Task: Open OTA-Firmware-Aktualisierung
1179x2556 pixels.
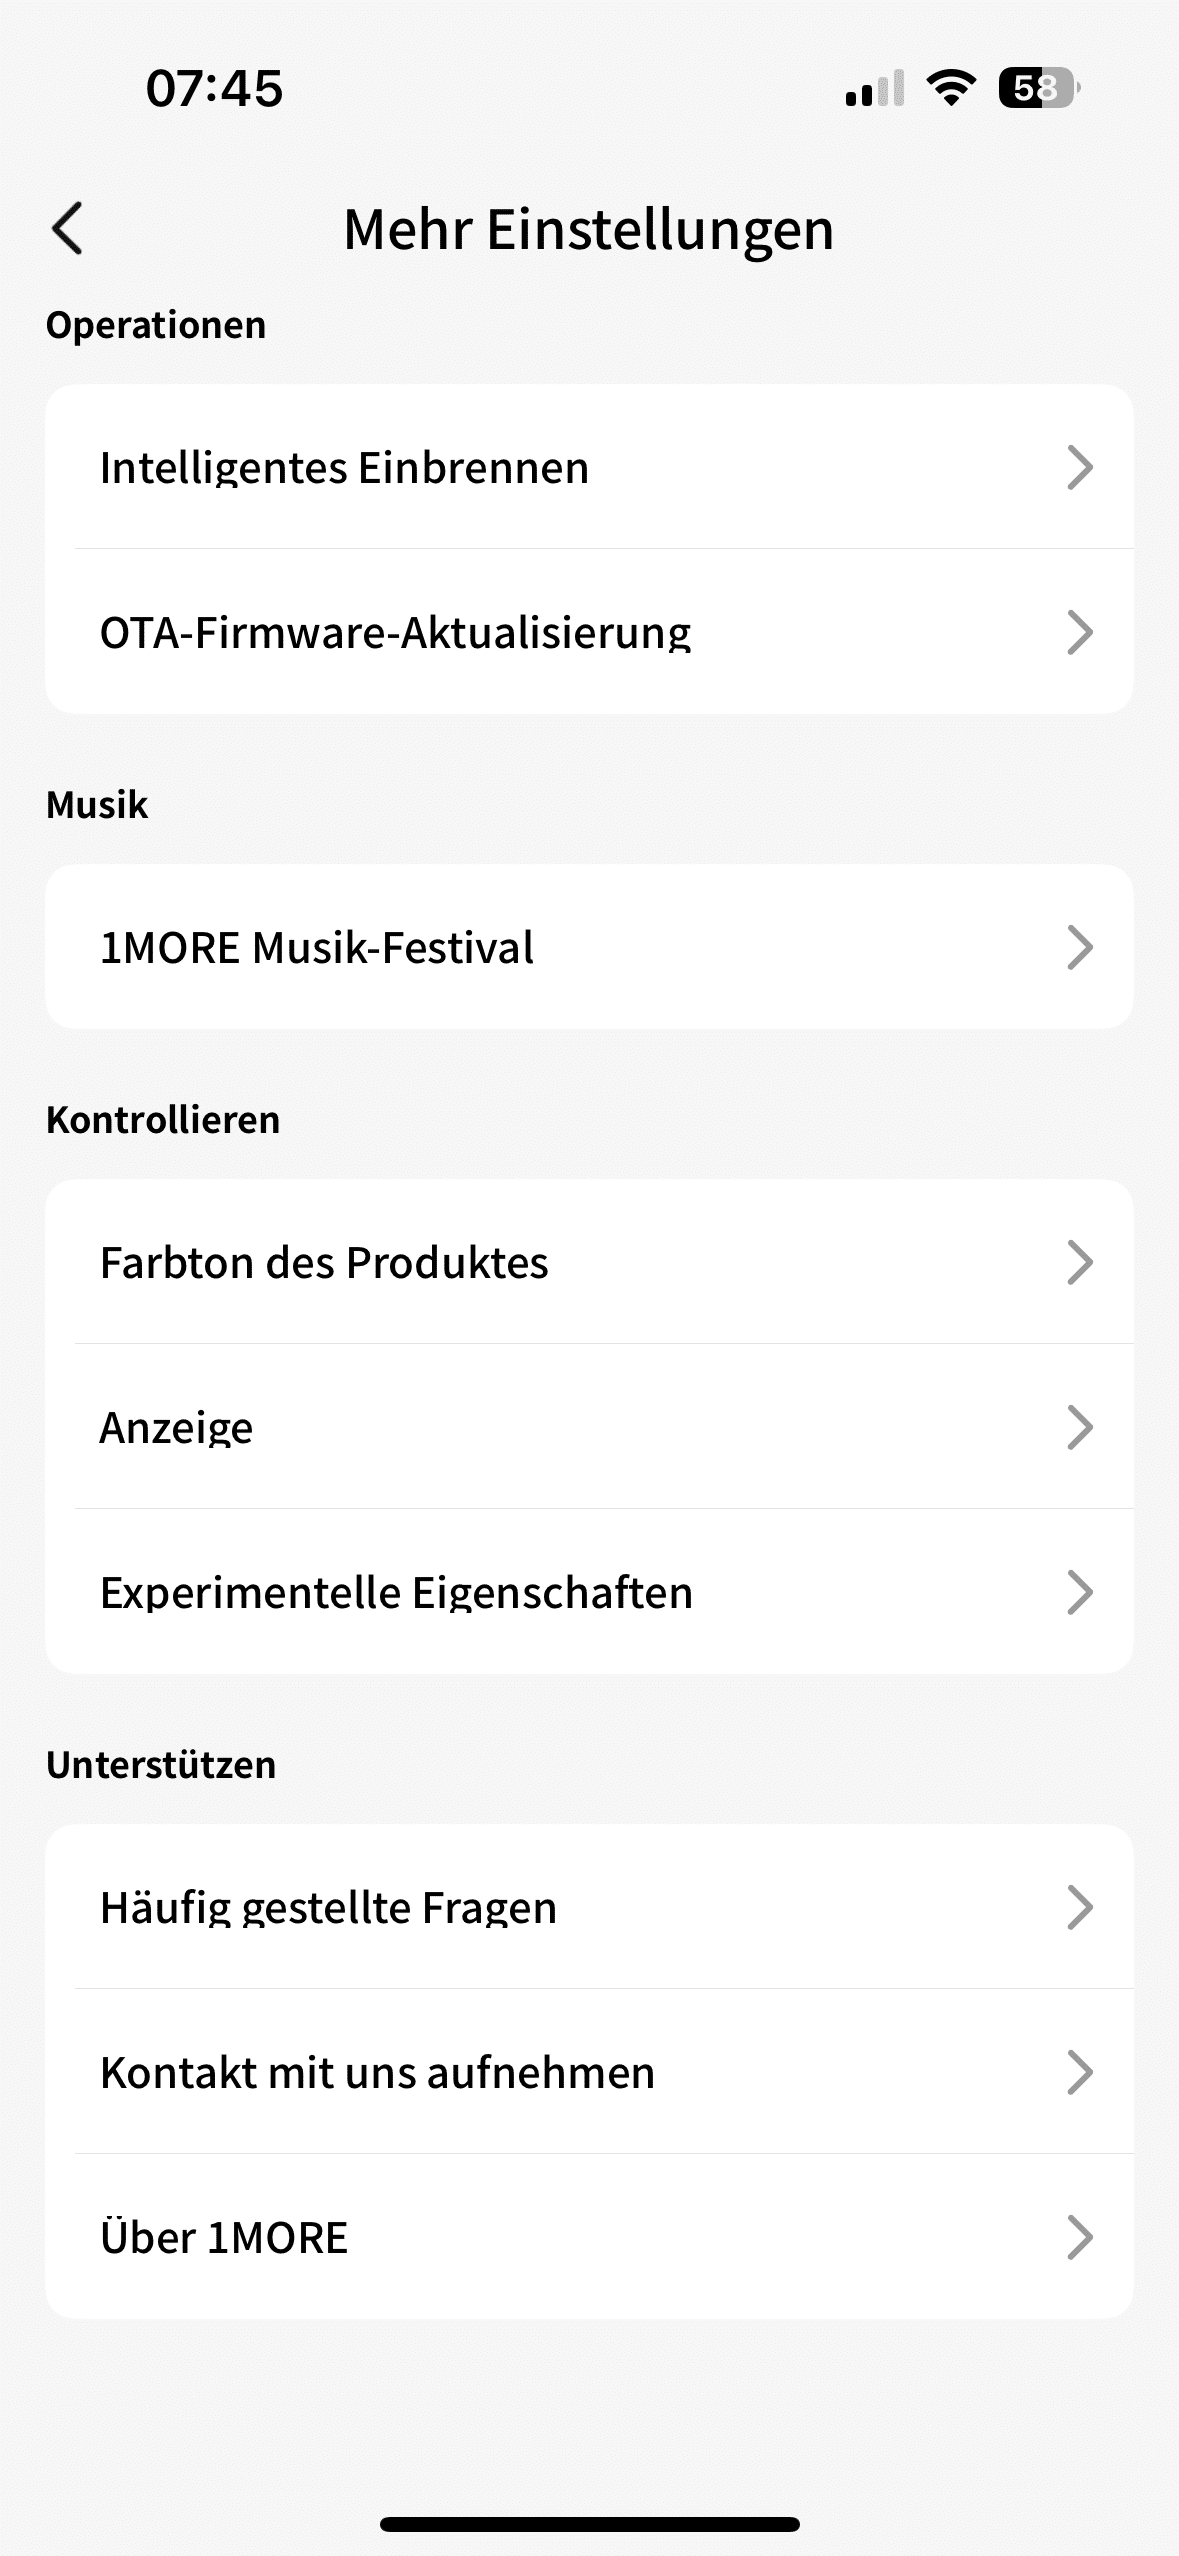Action: click(395, 632)
